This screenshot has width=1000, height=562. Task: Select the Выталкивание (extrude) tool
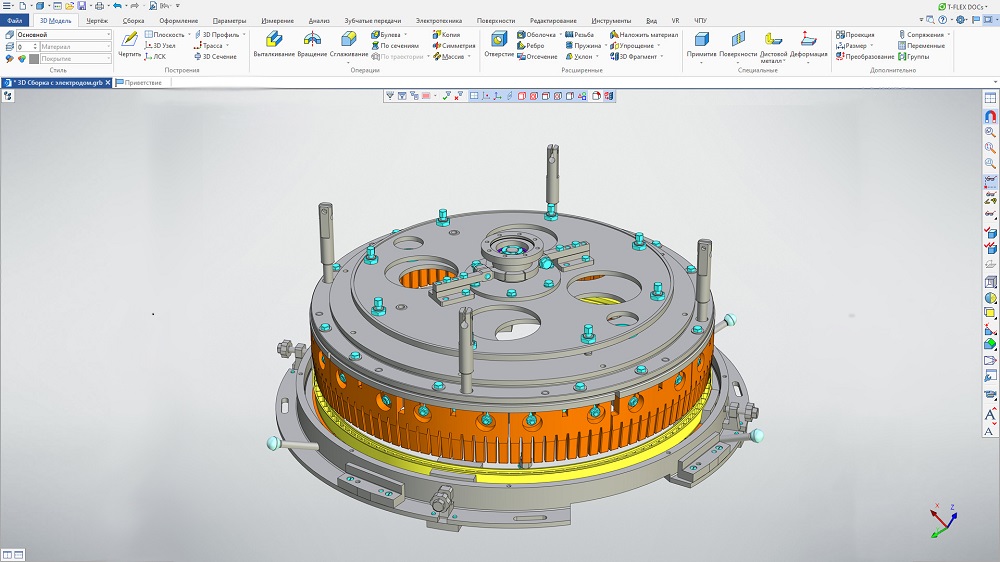click(272, 43)
